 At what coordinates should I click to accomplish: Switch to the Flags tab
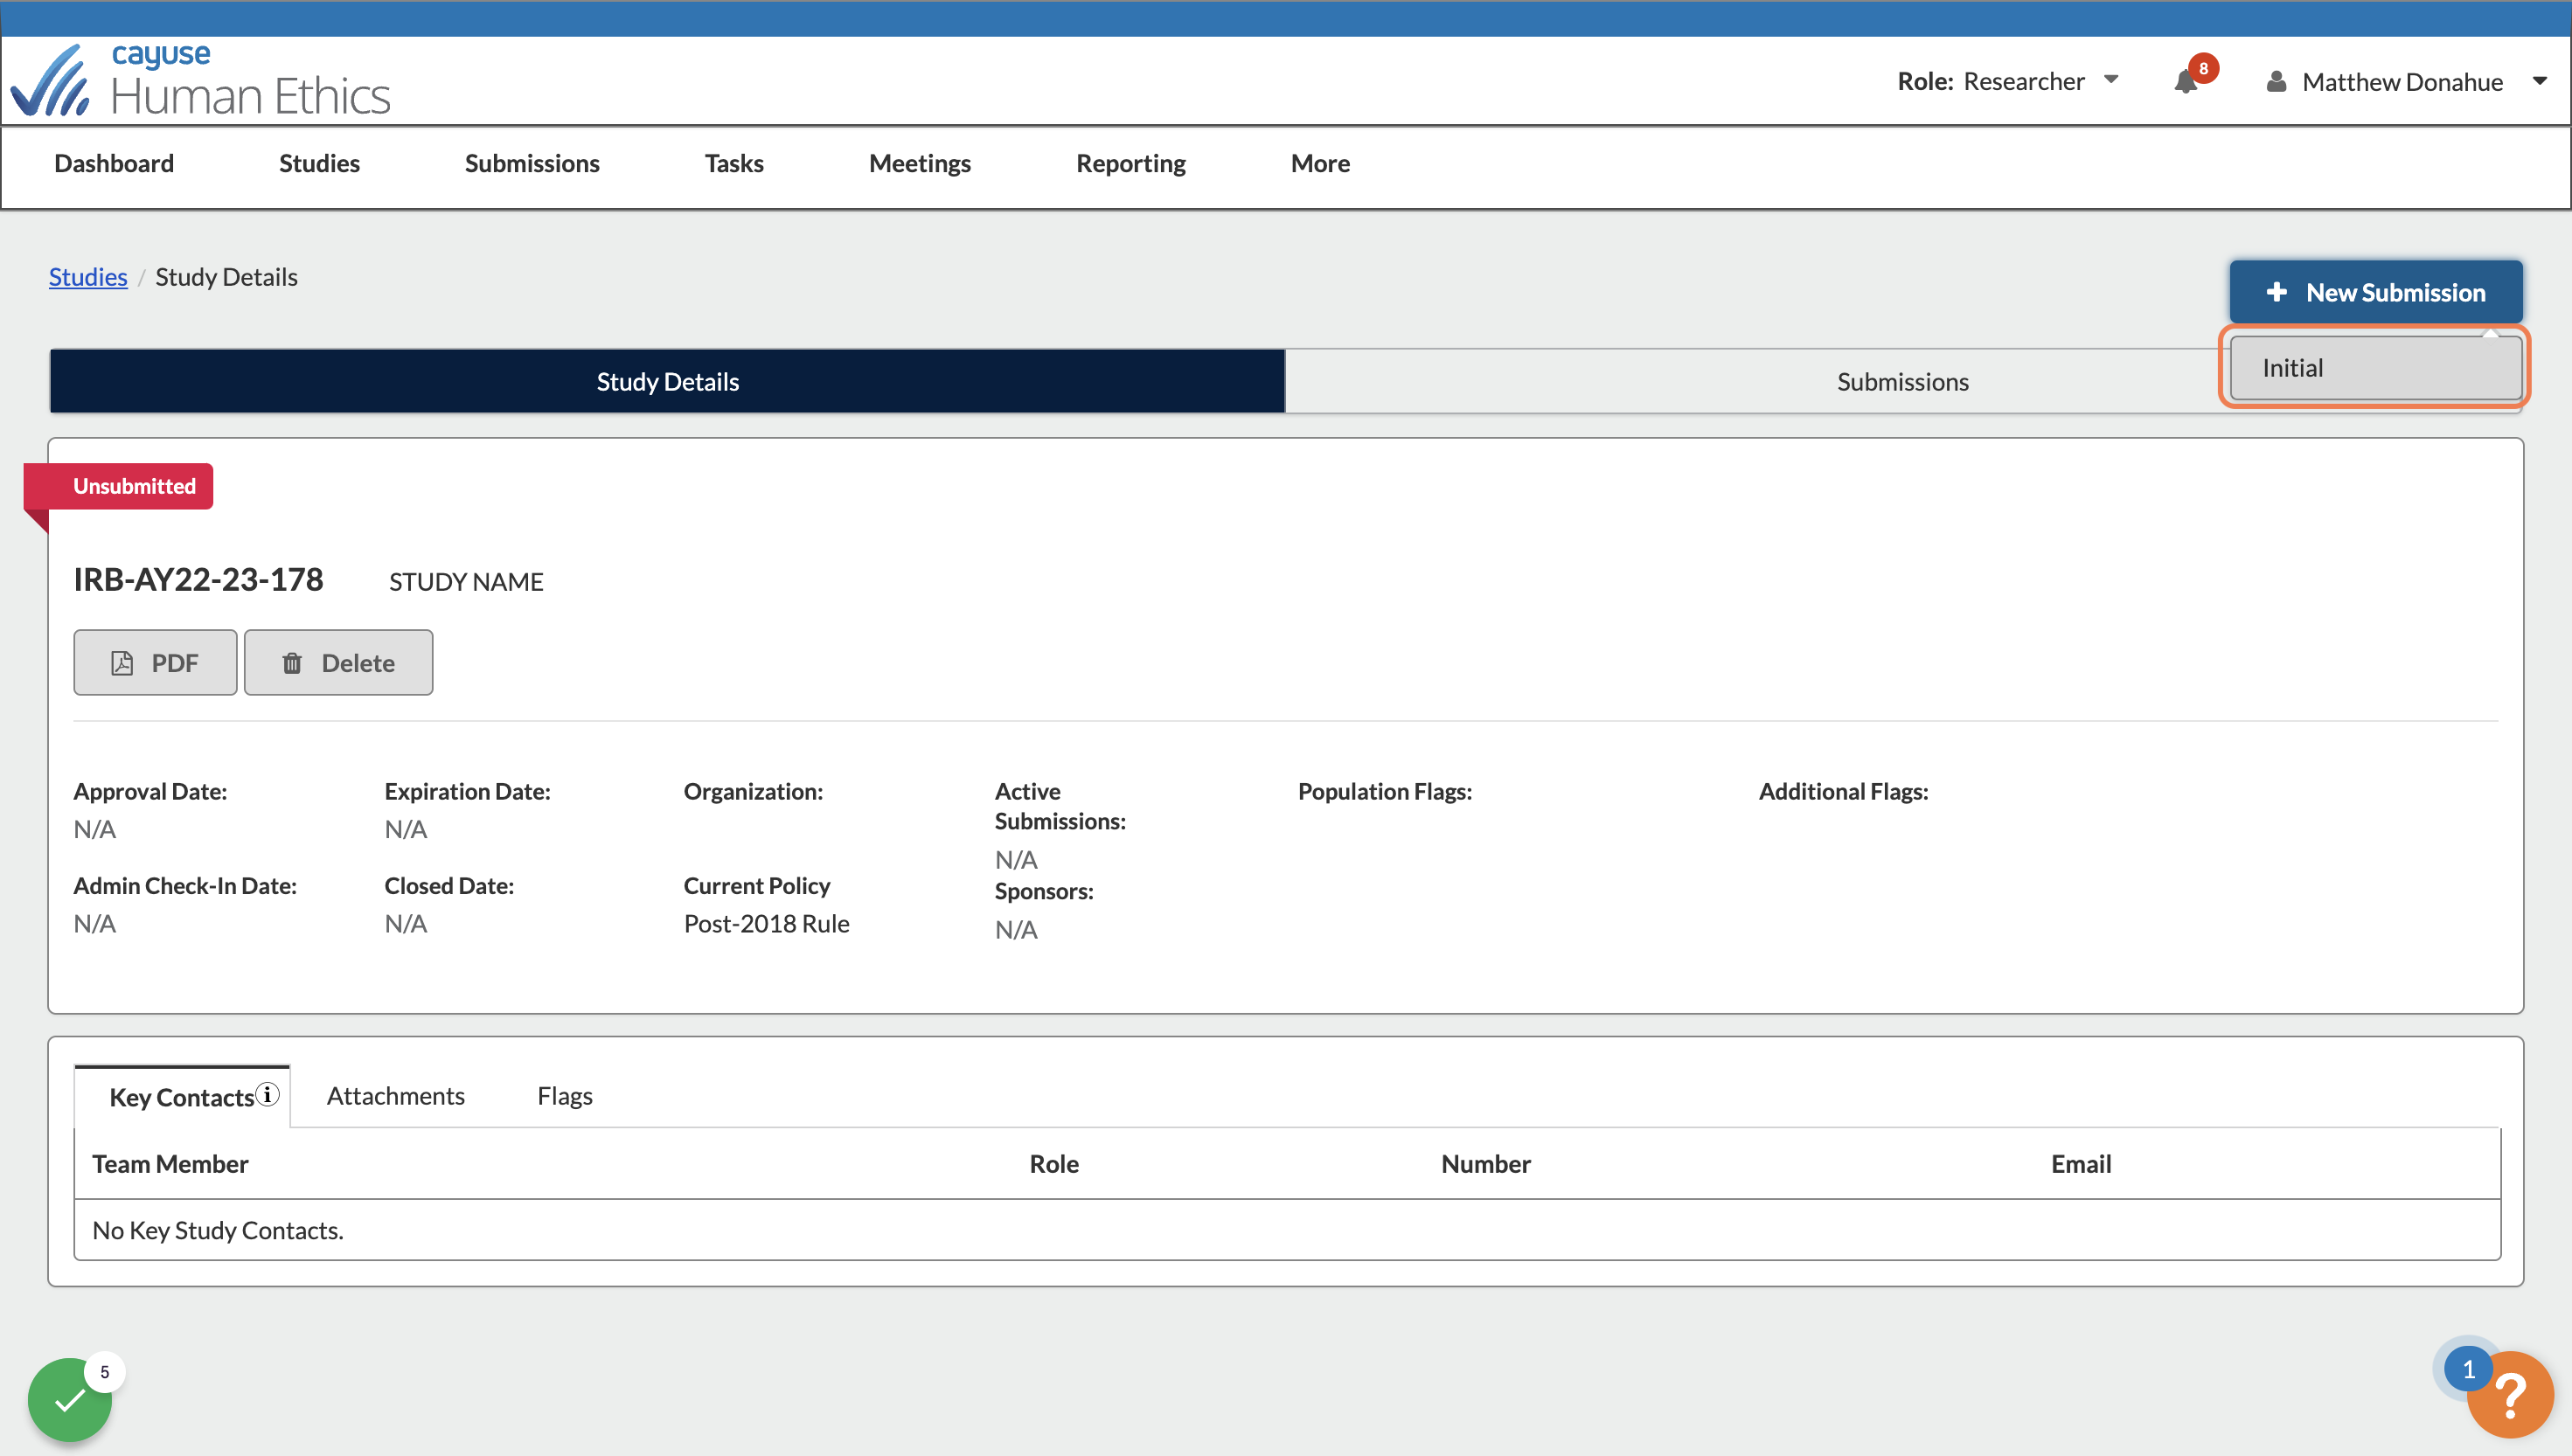pos(565,1096)
